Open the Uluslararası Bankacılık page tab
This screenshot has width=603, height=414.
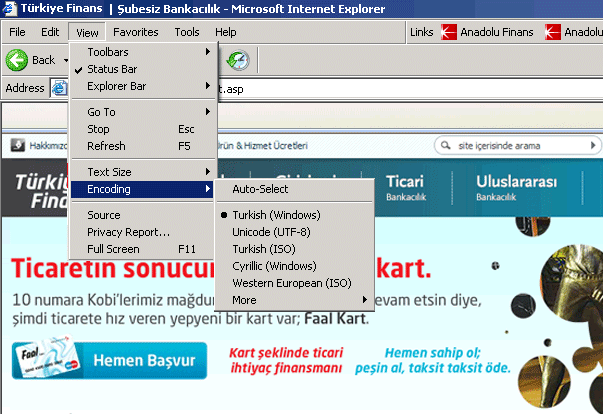point(516,188)
